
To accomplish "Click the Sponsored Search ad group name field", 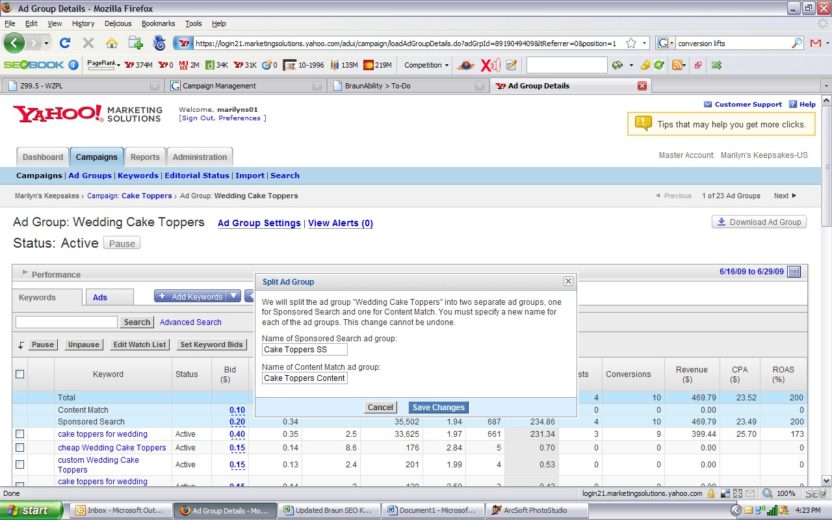I will [x=305, y=349].
